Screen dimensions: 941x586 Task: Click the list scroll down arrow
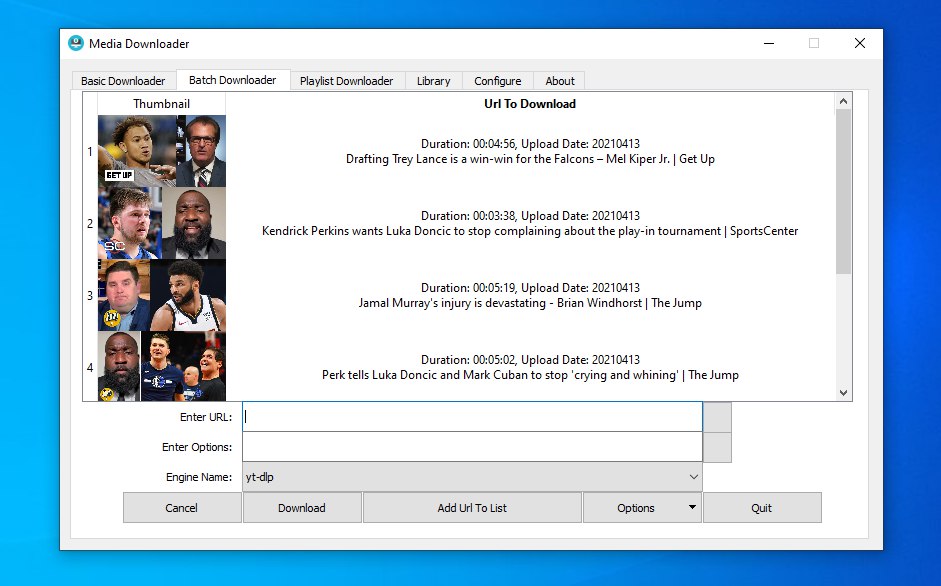coord(843,393)
